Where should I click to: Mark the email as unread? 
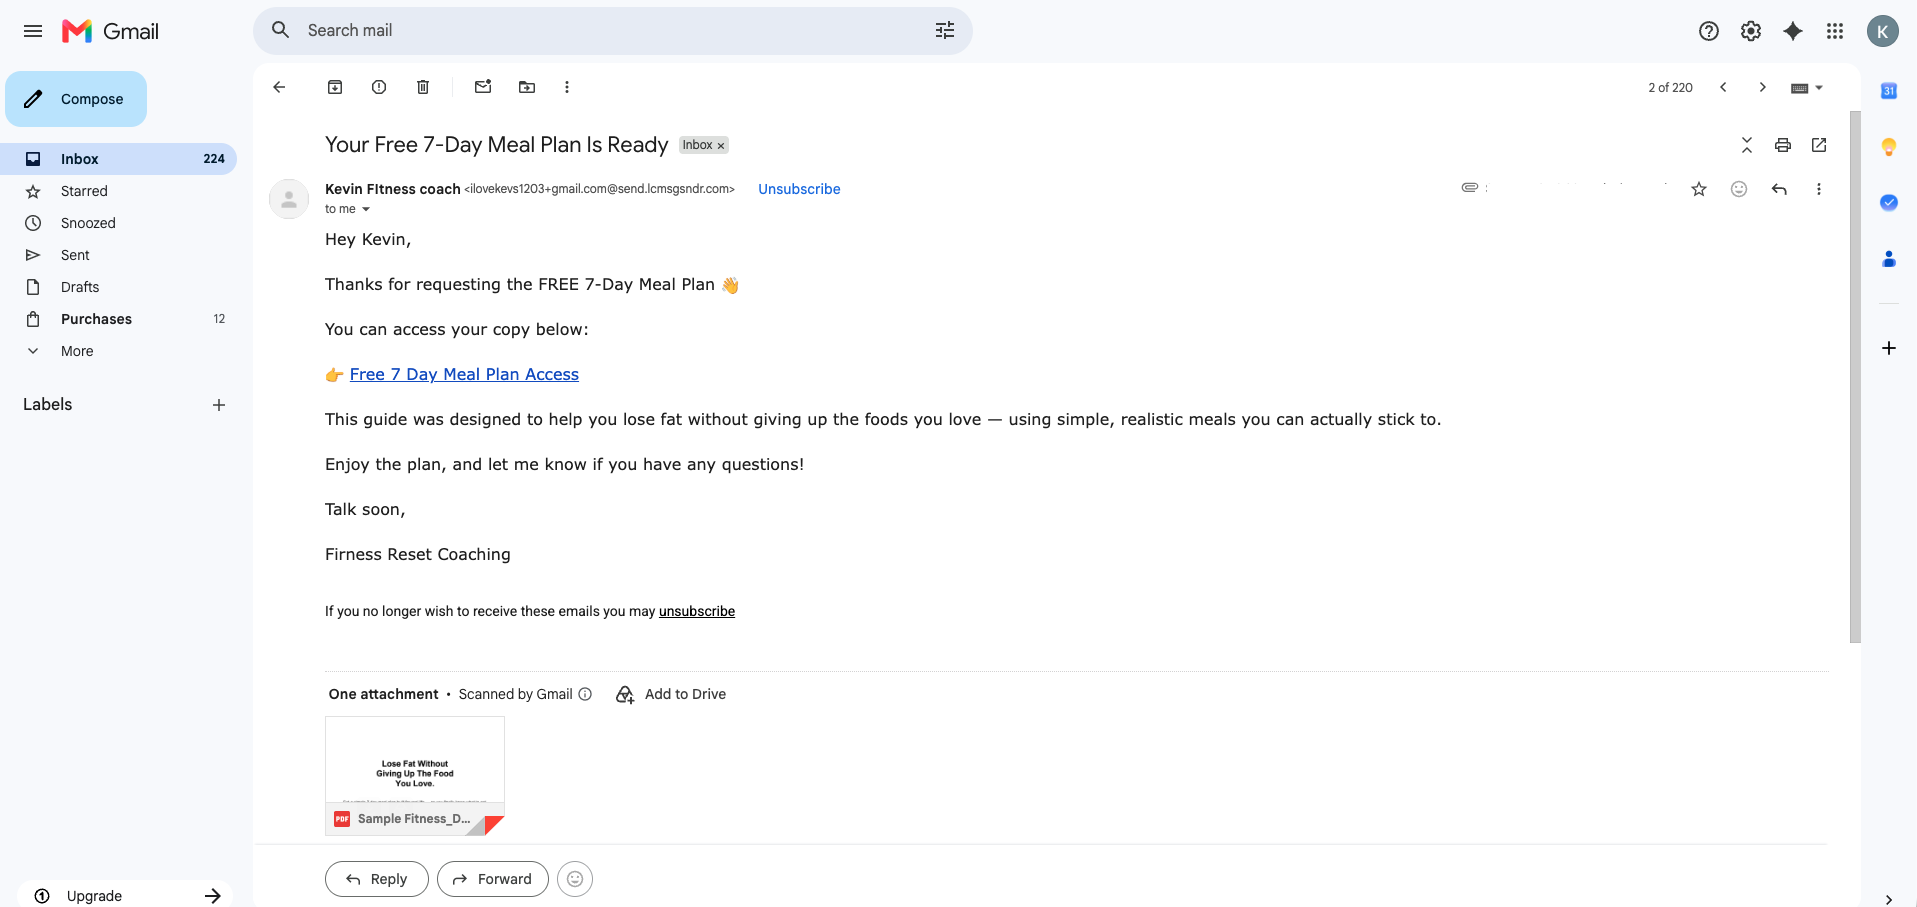[483, 87]
